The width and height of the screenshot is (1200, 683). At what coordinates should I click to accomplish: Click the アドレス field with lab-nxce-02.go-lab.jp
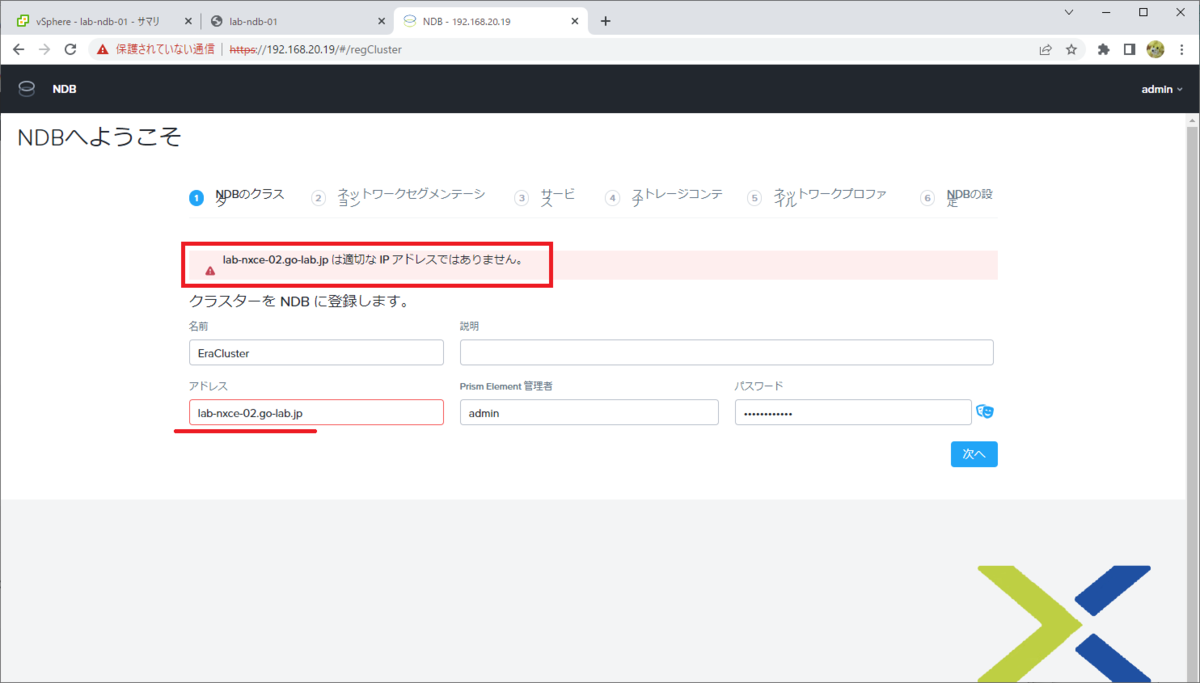tap(316, 412)
